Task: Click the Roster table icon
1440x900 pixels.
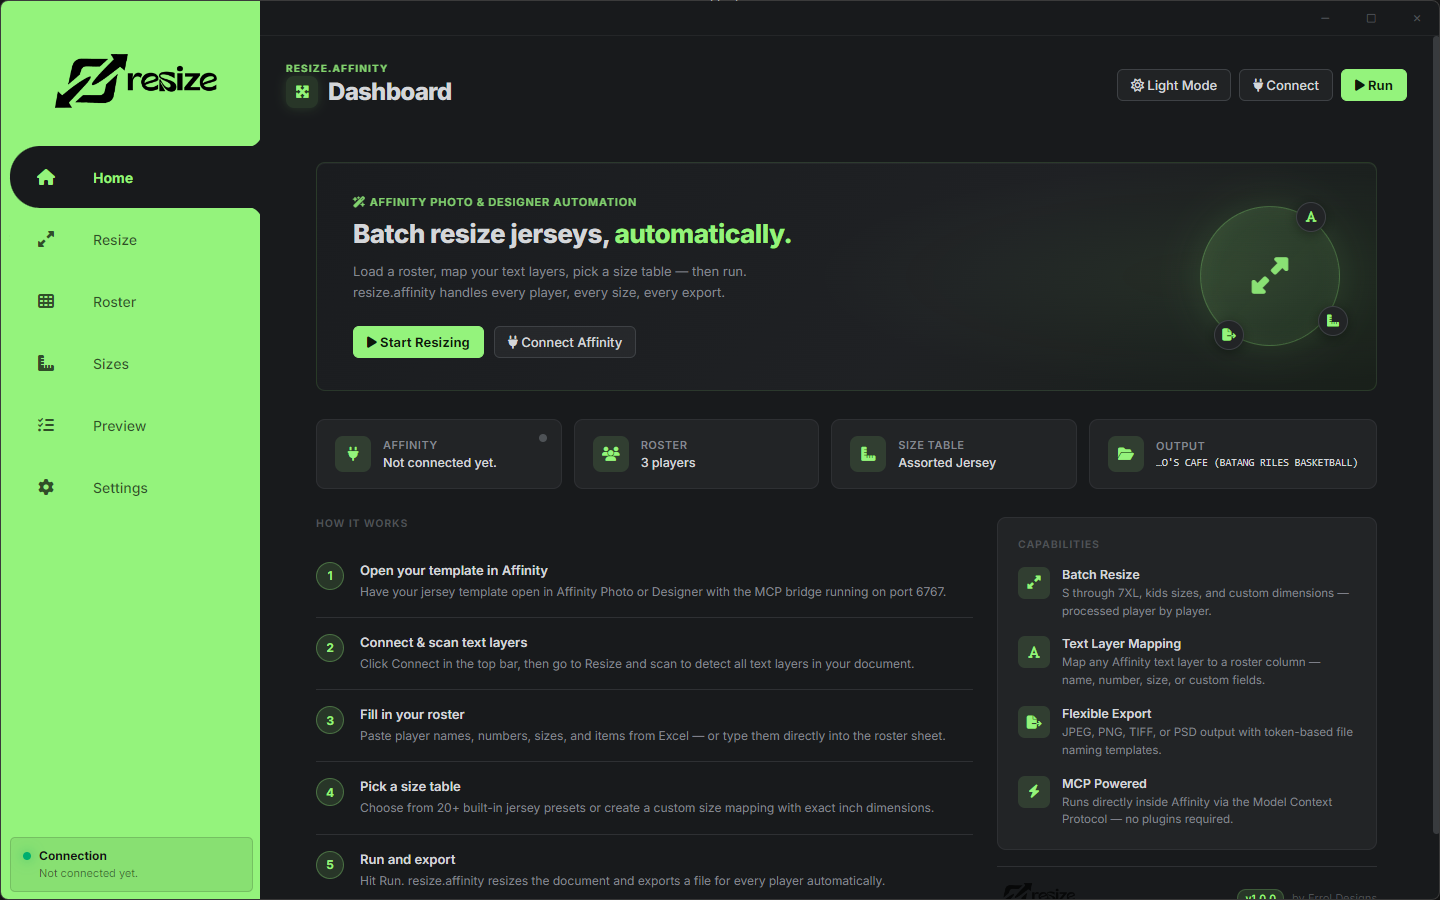Action: tap(46, 302)
